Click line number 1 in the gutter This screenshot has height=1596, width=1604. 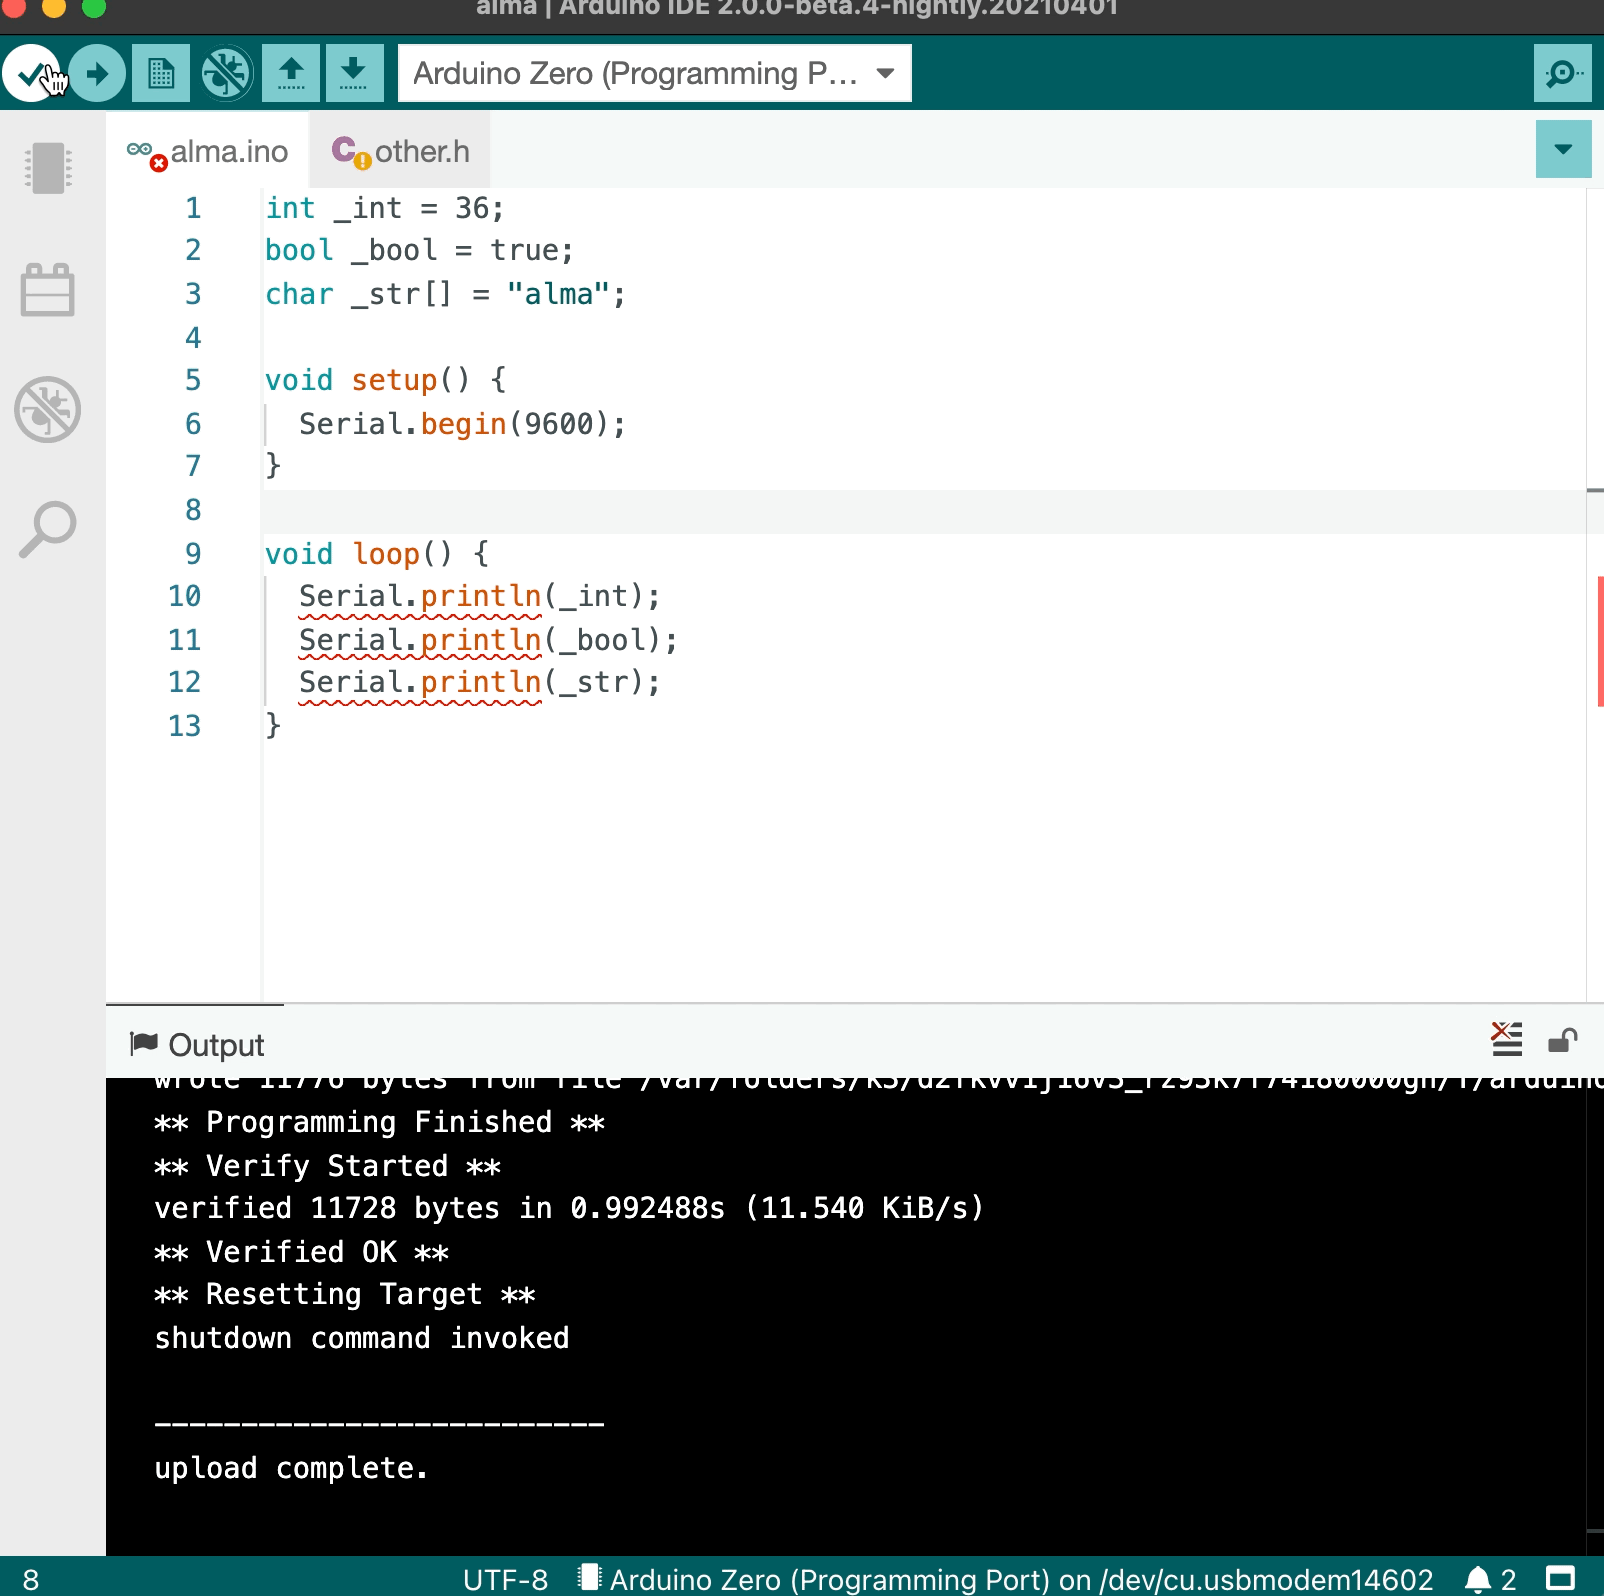[193, 208]
